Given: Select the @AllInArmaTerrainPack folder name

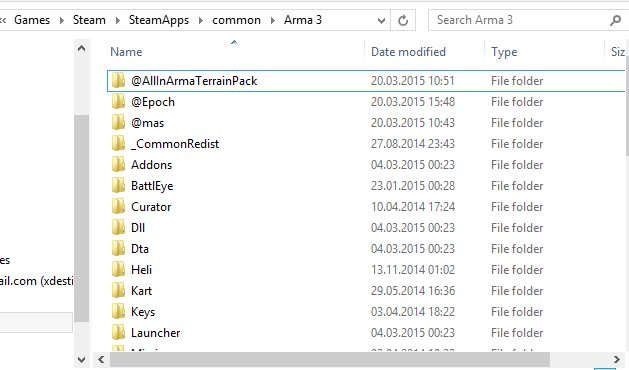Looking at the screenshot, I should click(x=194, y=81).
